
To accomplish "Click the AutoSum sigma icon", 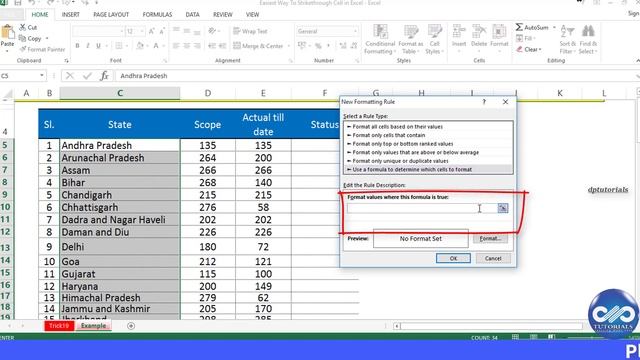I will tap(519, 27).
